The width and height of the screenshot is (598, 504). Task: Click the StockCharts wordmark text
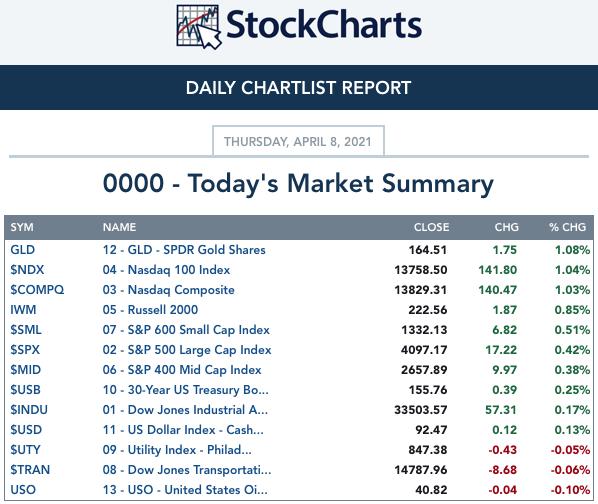324,25
